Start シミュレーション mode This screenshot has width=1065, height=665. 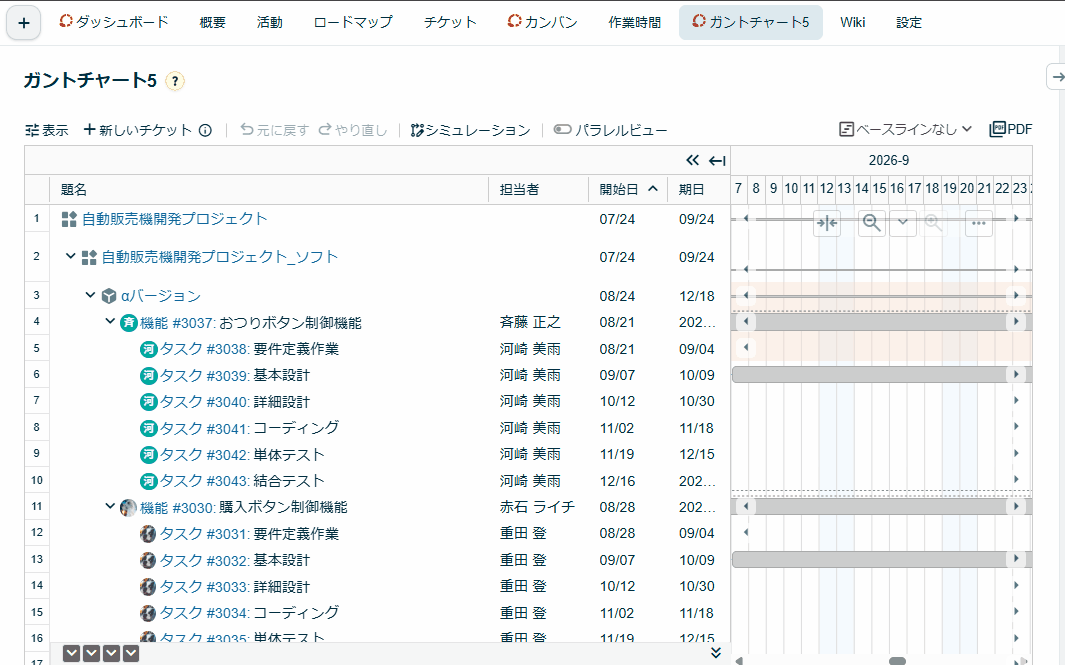tap(470, 130)
